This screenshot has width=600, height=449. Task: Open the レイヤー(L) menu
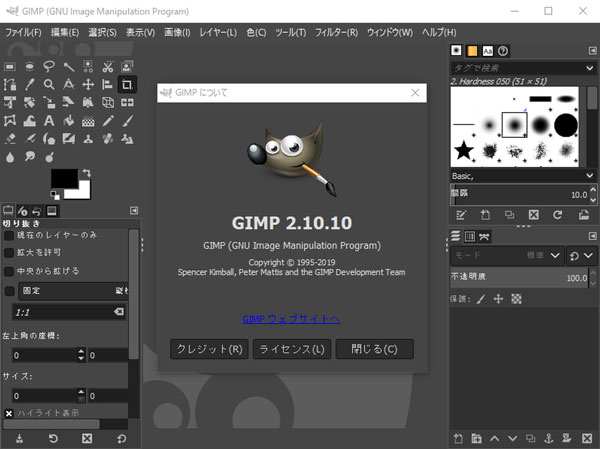tap(218, 33)
